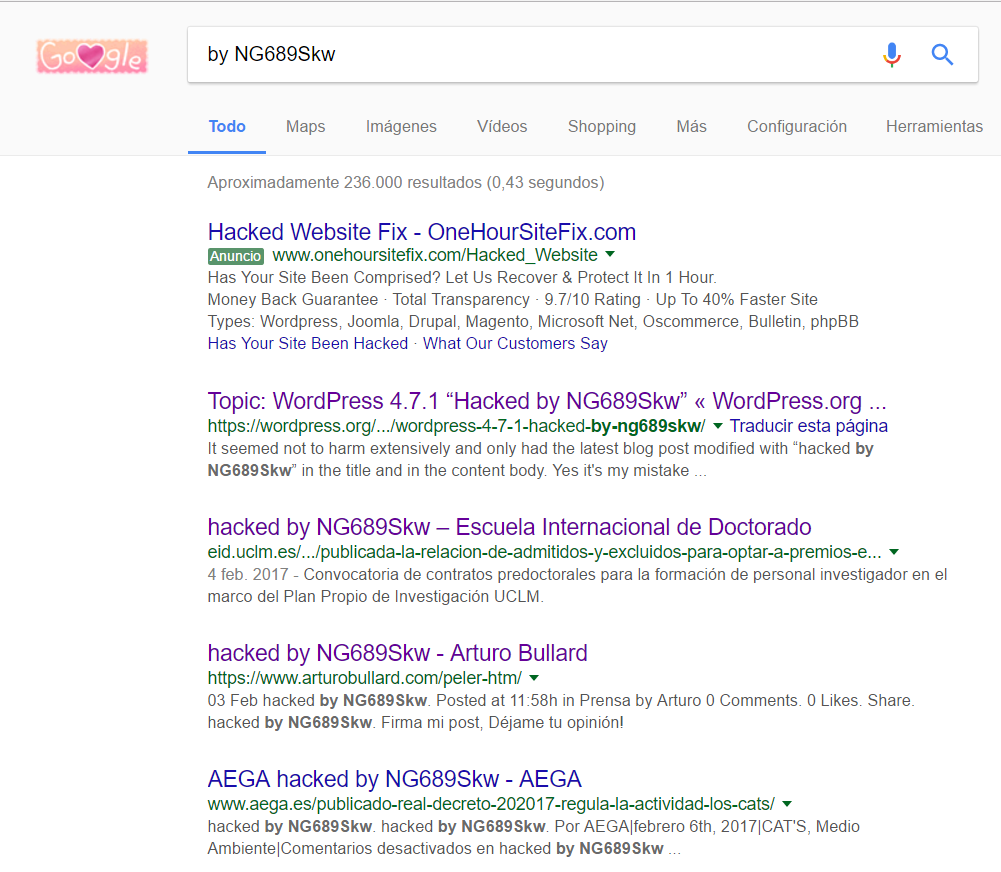Open the Herramientas options
Viewport: 1001px width, 872px height.
coord(935,126)
